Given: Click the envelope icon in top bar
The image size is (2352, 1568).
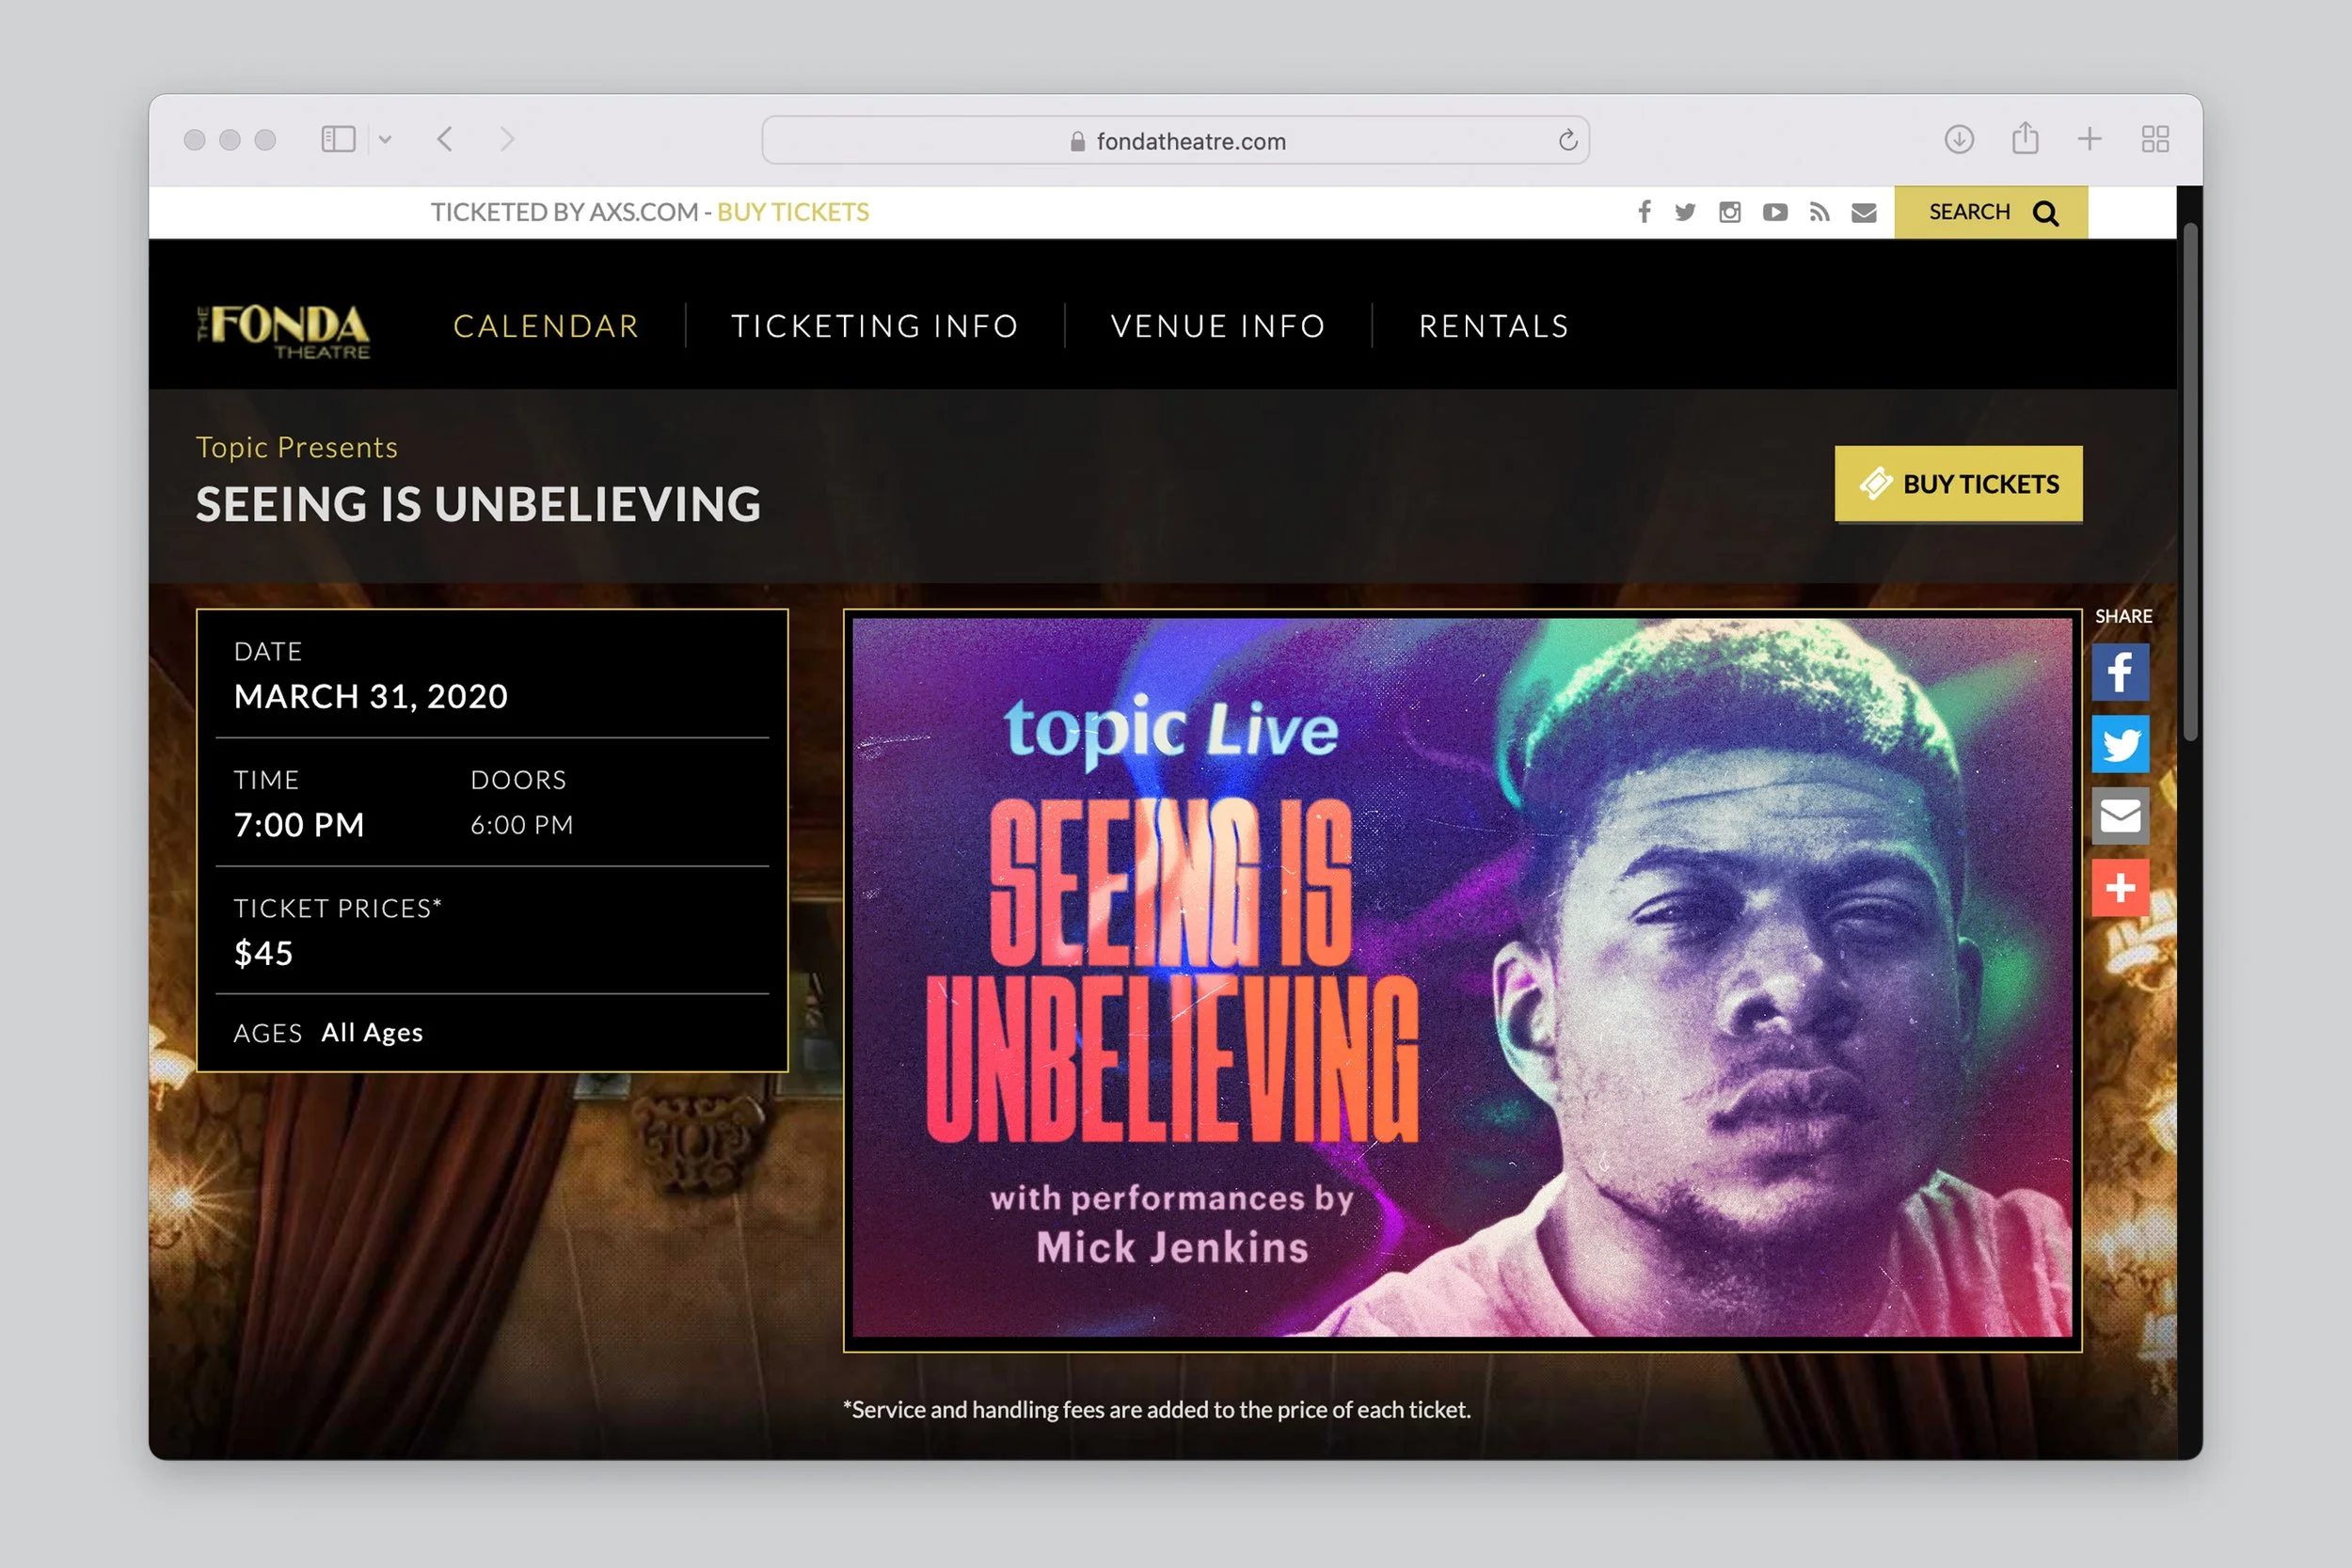Looking at the screenshot, I should pos(1864,212).
